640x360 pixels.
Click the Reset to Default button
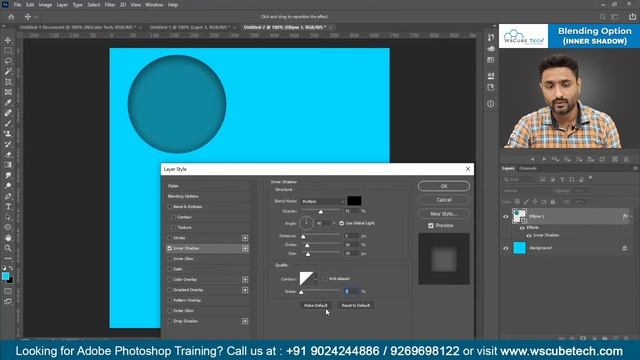click(356, 305)
